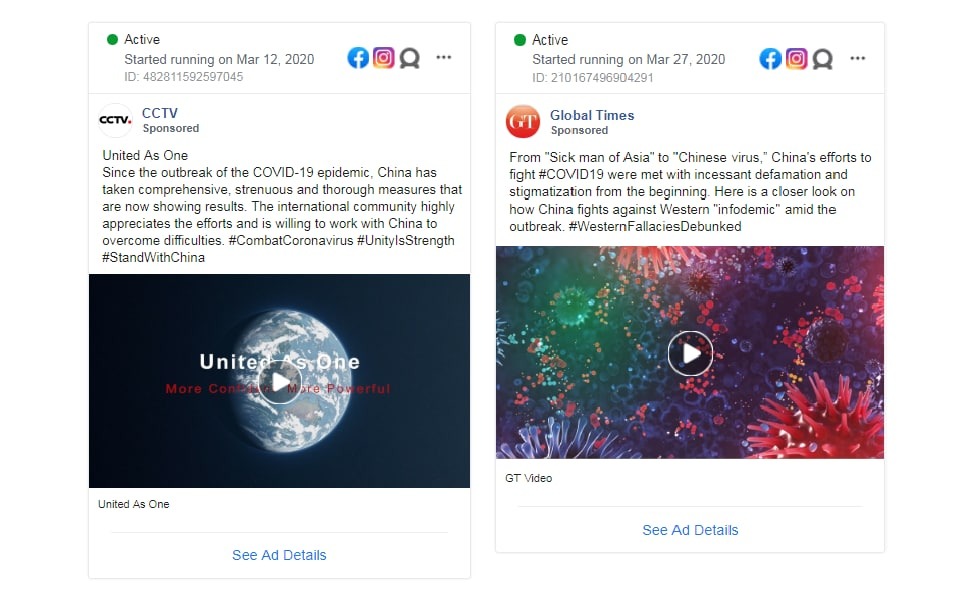Screen dimensions: 966x604
Task: Click Audience Network icon on Global Times ad
Action: (822, 59)
